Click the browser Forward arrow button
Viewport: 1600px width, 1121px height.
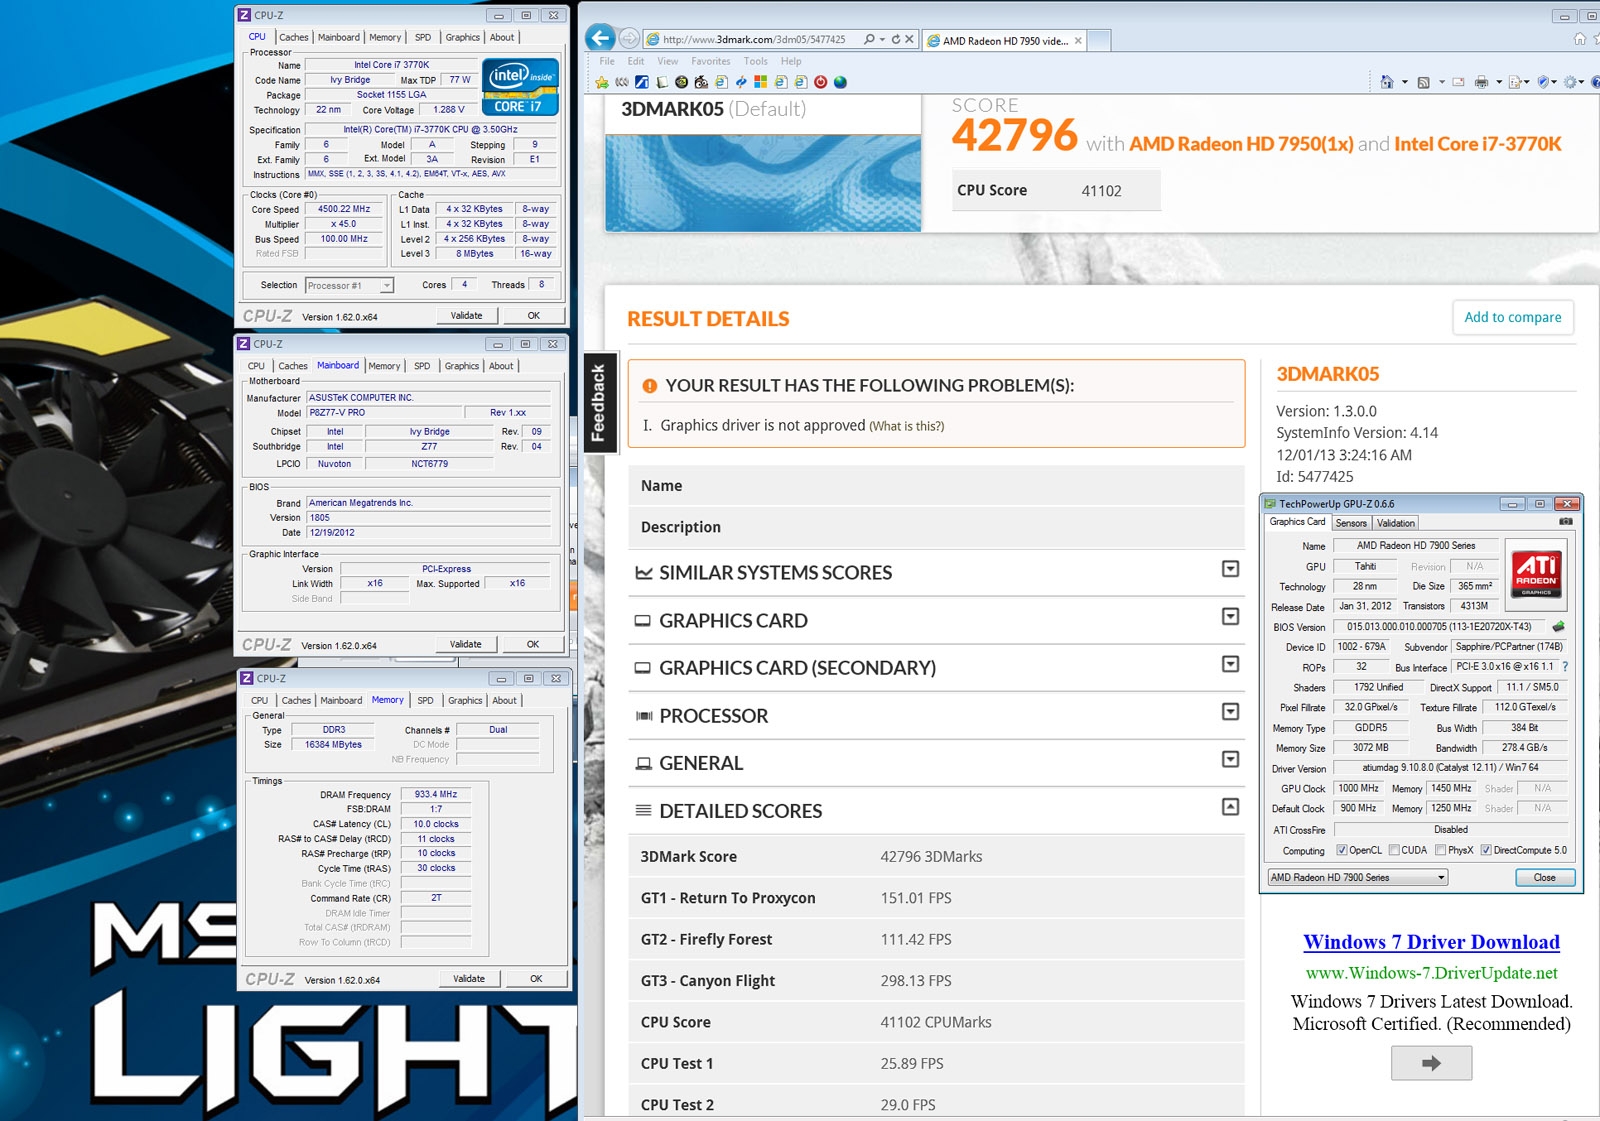click(x=629, y=39)
